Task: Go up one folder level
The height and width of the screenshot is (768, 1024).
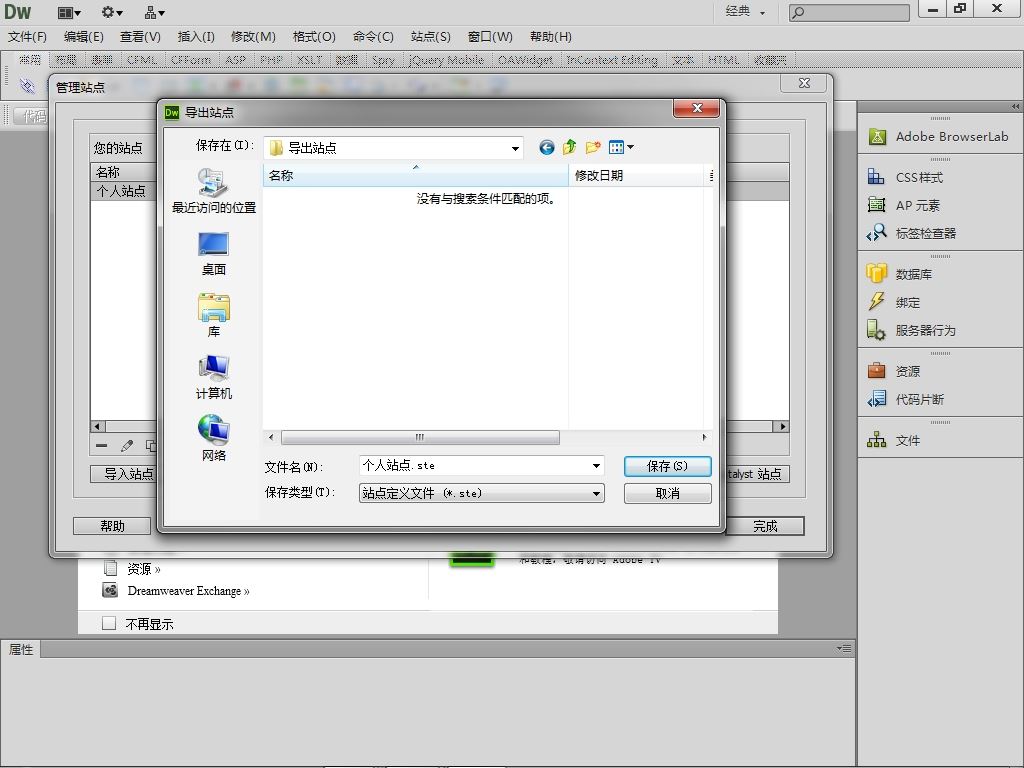Action: click(x=569, y=148)
